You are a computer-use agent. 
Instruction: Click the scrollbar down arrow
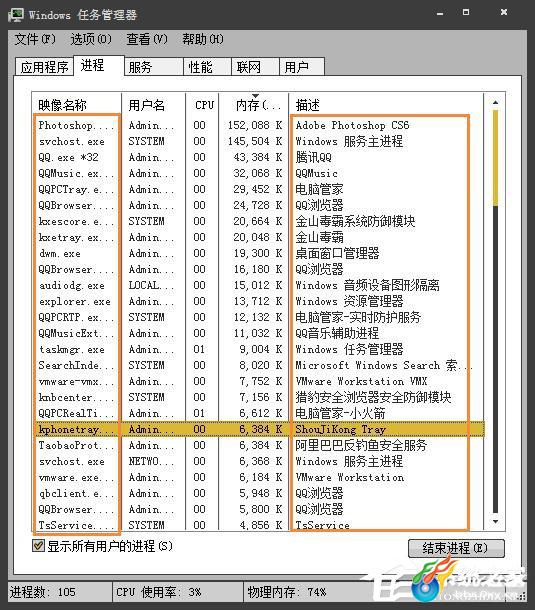[x=495, y=522]
